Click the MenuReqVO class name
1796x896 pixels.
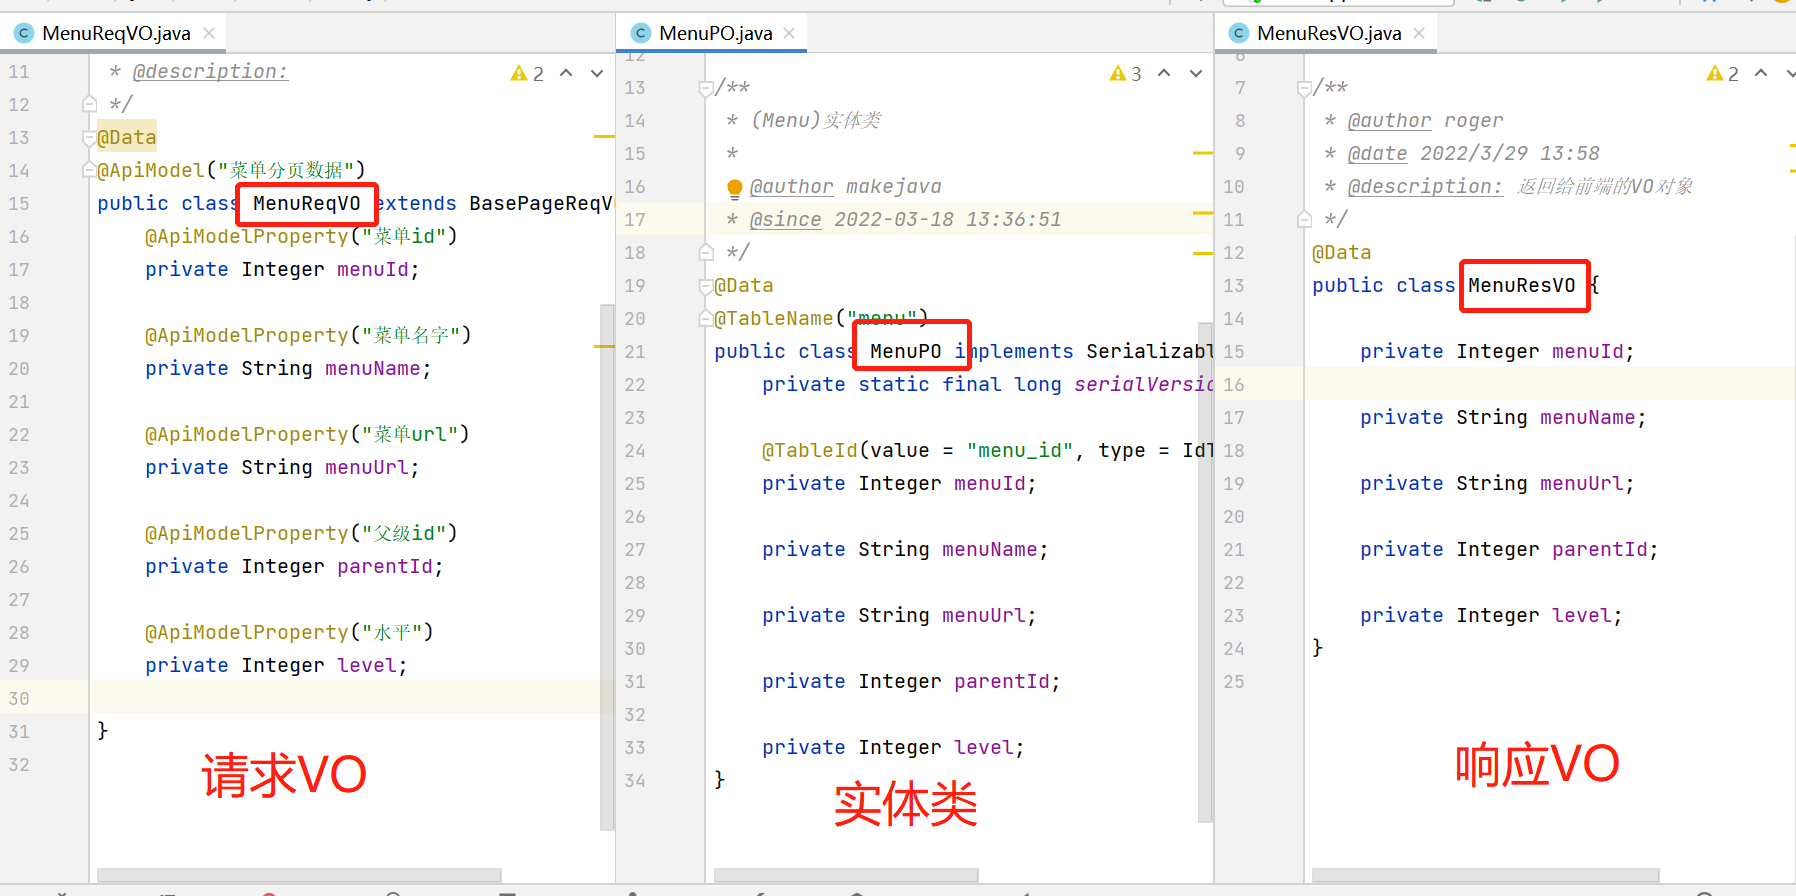coord(306,203)
